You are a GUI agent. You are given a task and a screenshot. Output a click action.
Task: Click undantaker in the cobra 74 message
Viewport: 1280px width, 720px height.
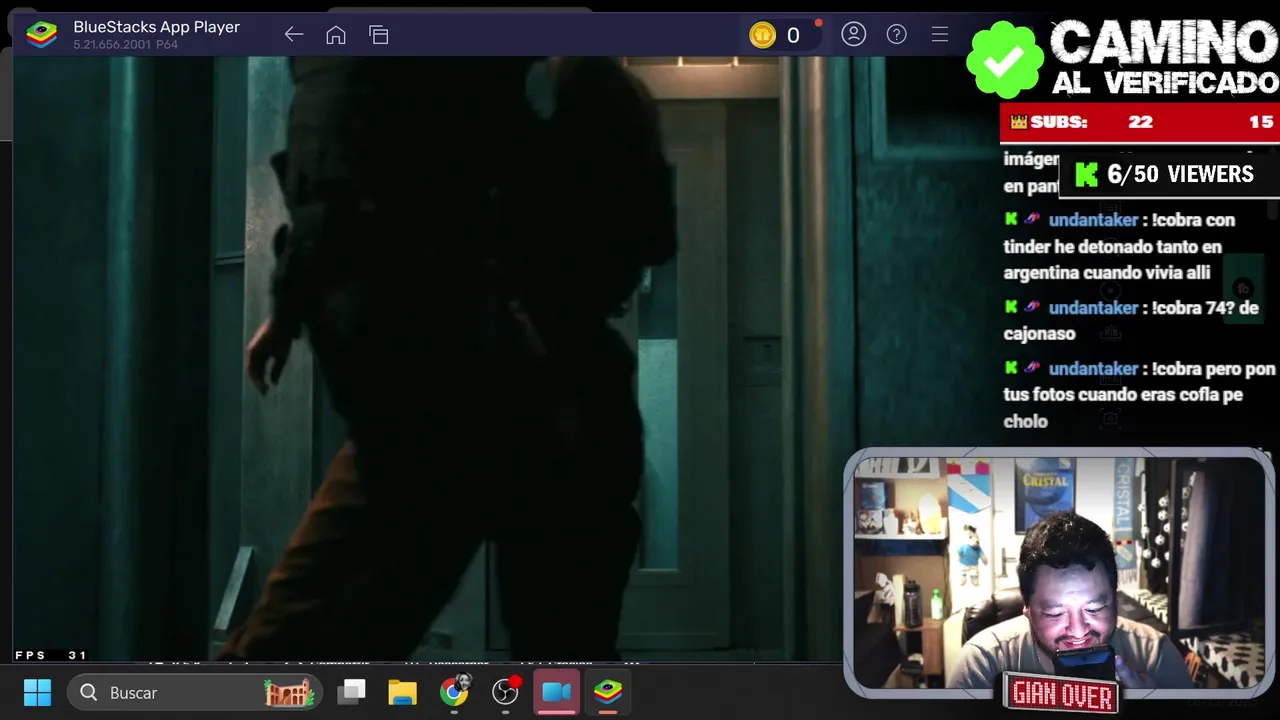coord(1093,308)
